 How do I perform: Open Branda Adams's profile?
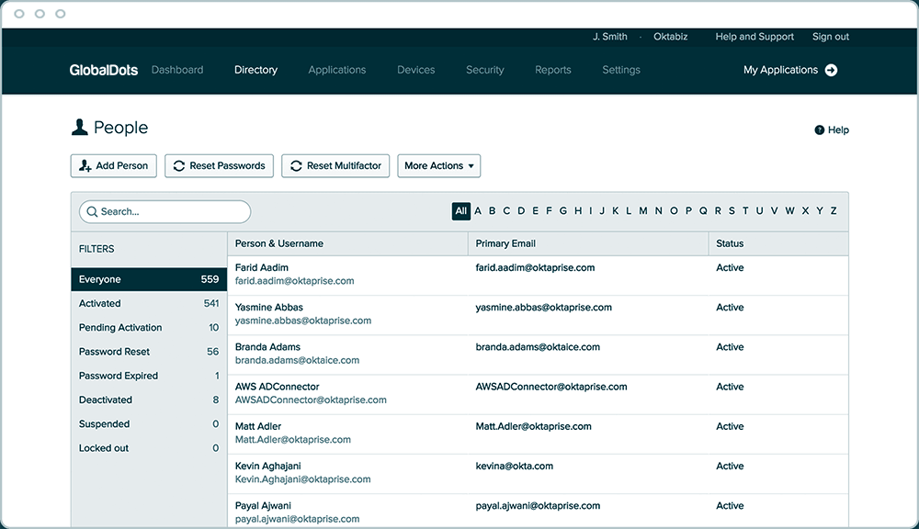(267, 347)
